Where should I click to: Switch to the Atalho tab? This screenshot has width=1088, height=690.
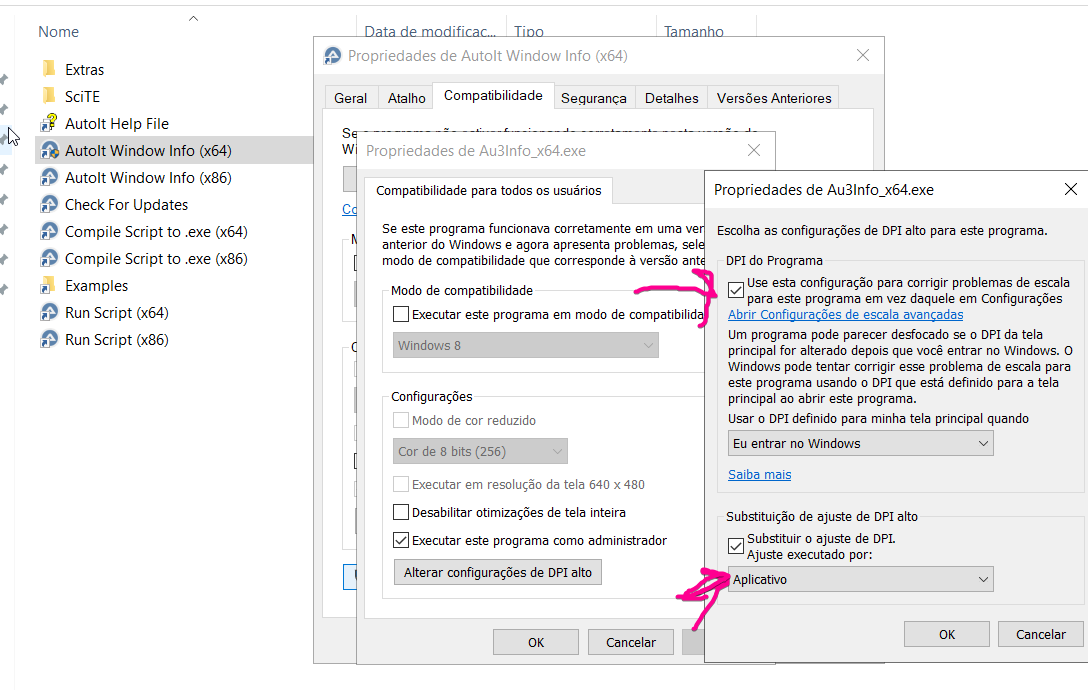(407, 98)
